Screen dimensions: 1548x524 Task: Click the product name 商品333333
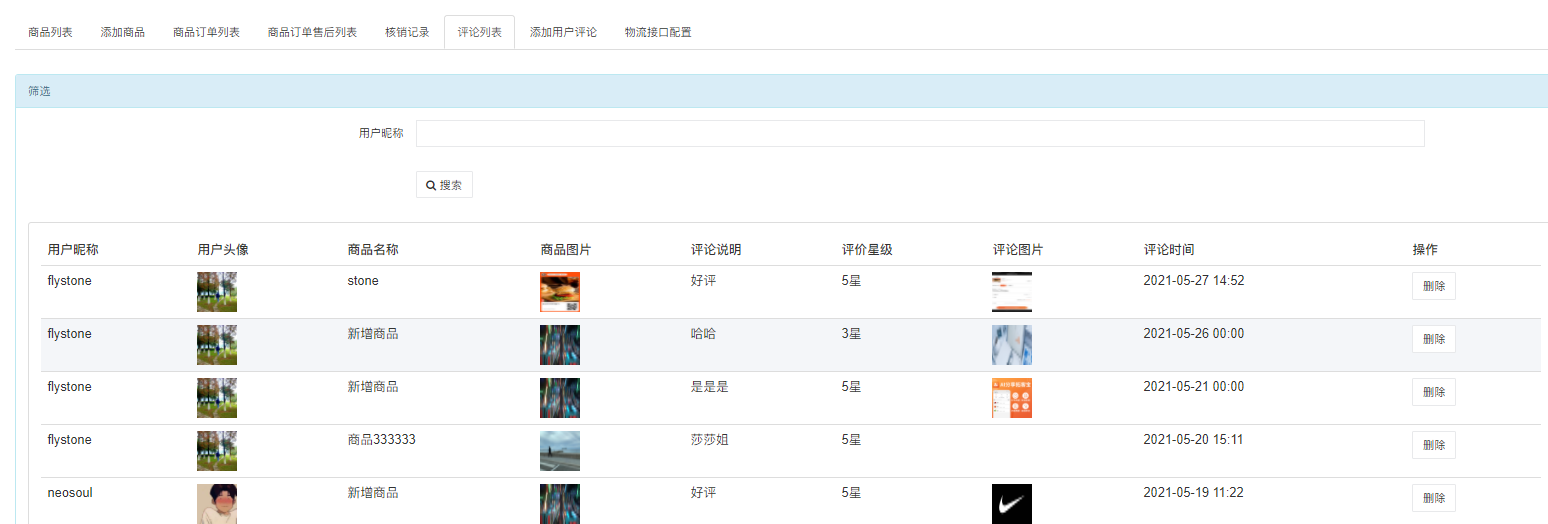point(381,440)
